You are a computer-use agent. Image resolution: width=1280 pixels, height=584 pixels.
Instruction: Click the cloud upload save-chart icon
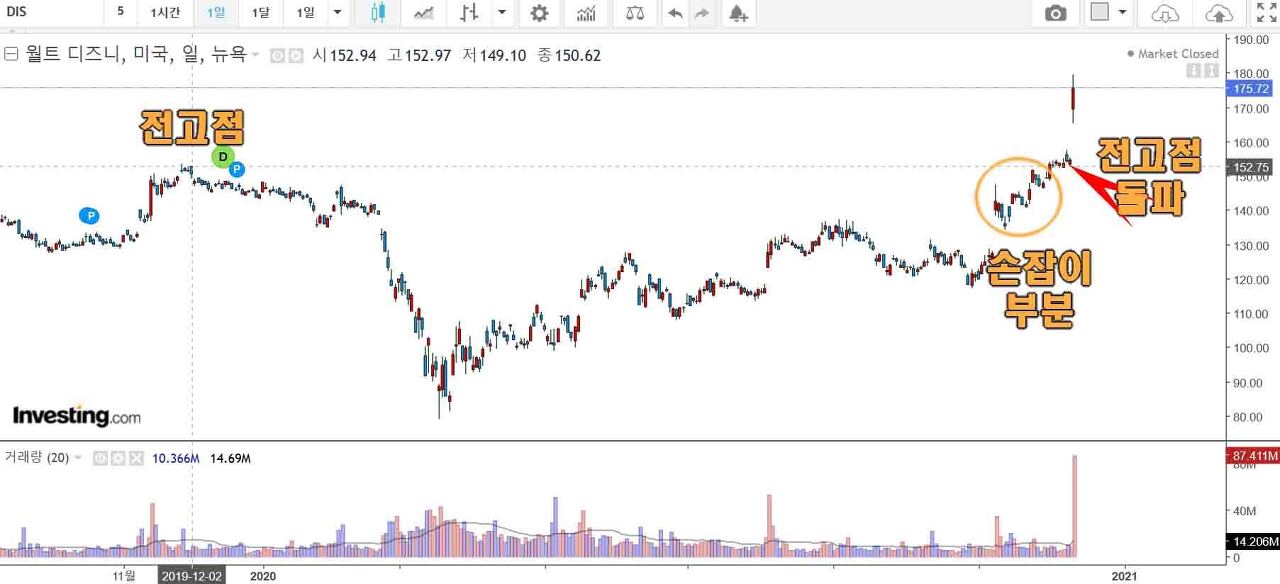[x=1220, y=13]
